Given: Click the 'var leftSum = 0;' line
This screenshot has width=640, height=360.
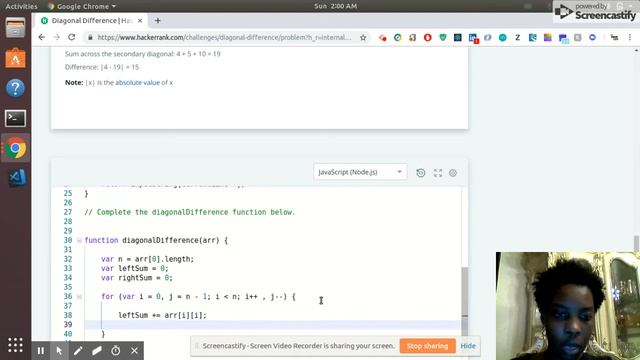Looking at the screenshot, I should click(x=135, y=268).
